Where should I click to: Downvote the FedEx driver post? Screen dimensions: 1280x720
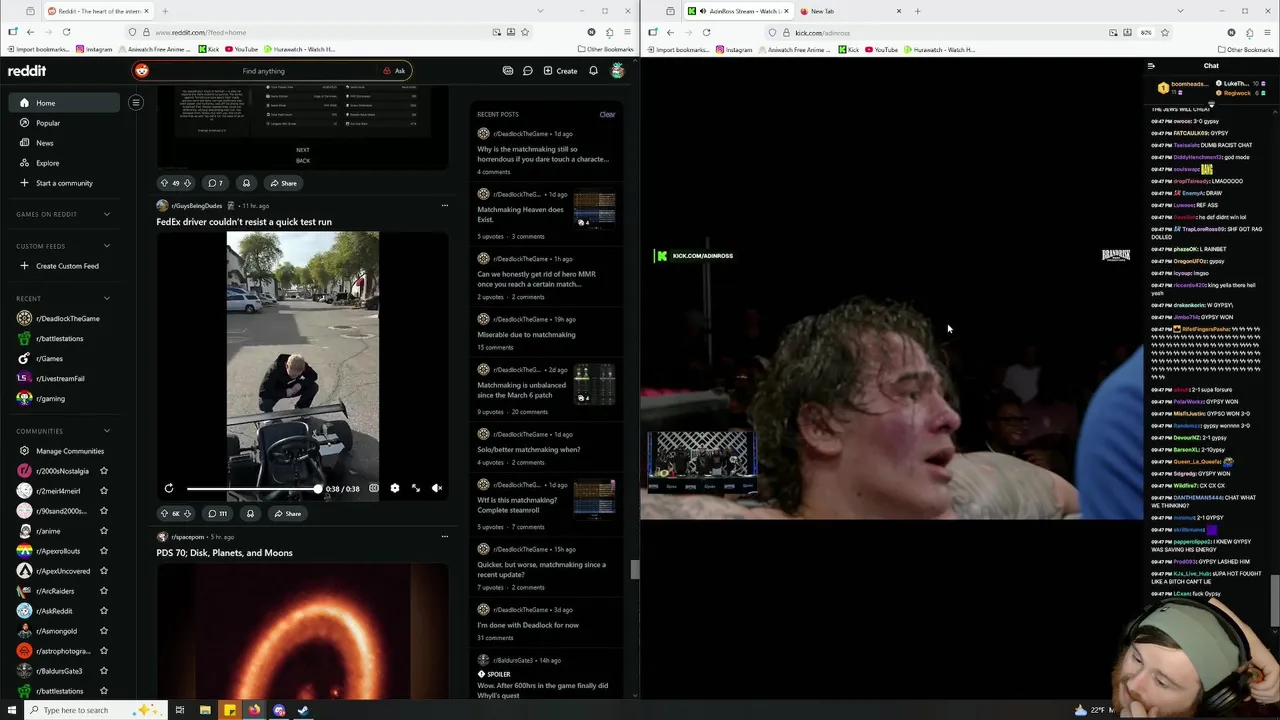pyautogui.click(x=187, y=514)
